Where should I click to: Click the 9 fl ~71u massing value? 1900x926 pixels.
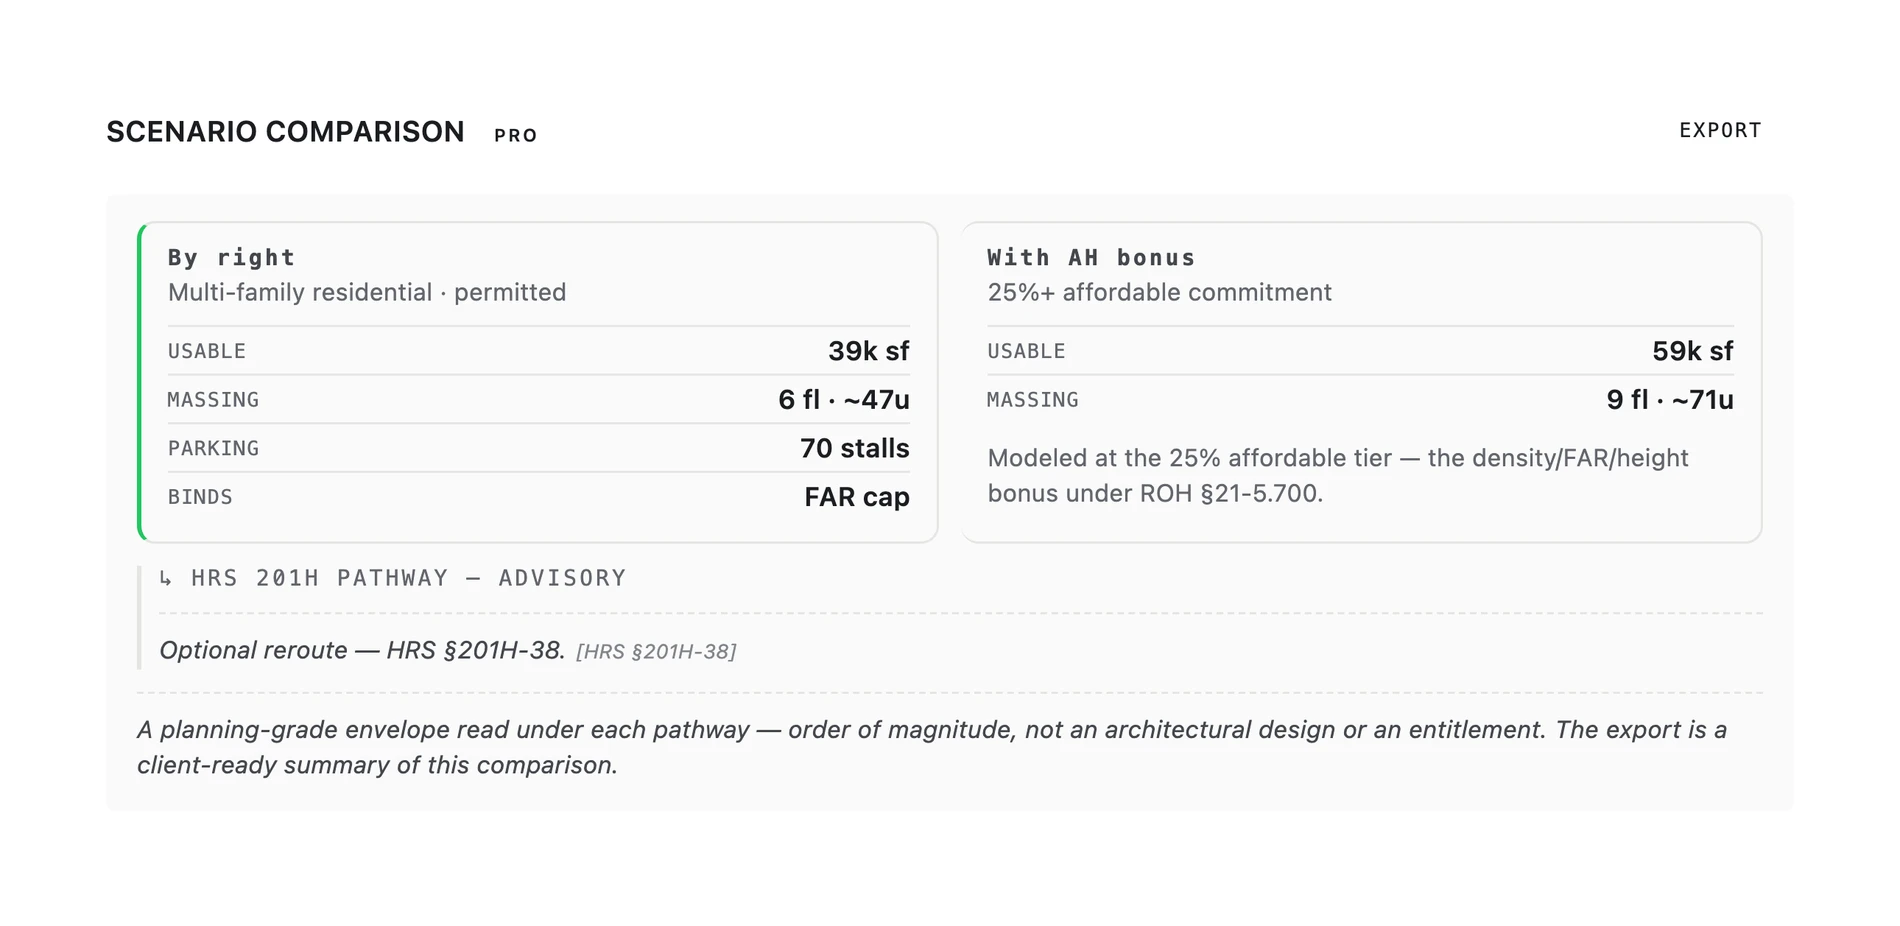click(x=1669, y=400)
